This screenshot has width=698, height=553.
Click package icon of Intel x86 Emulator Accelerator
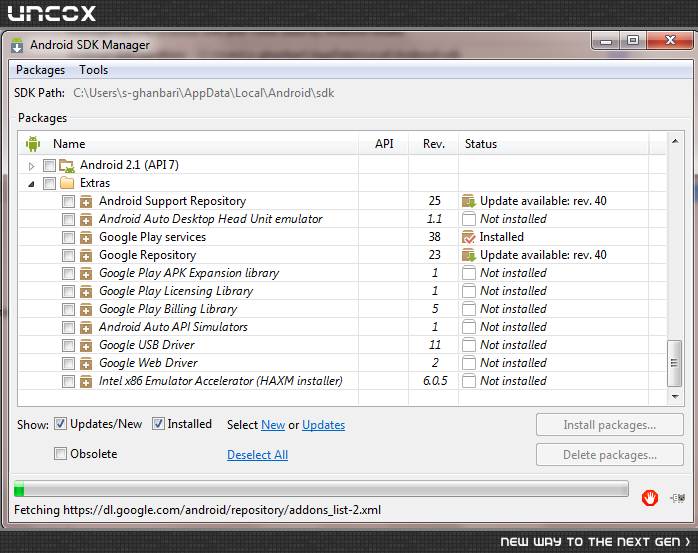click(x=86, y=381)
